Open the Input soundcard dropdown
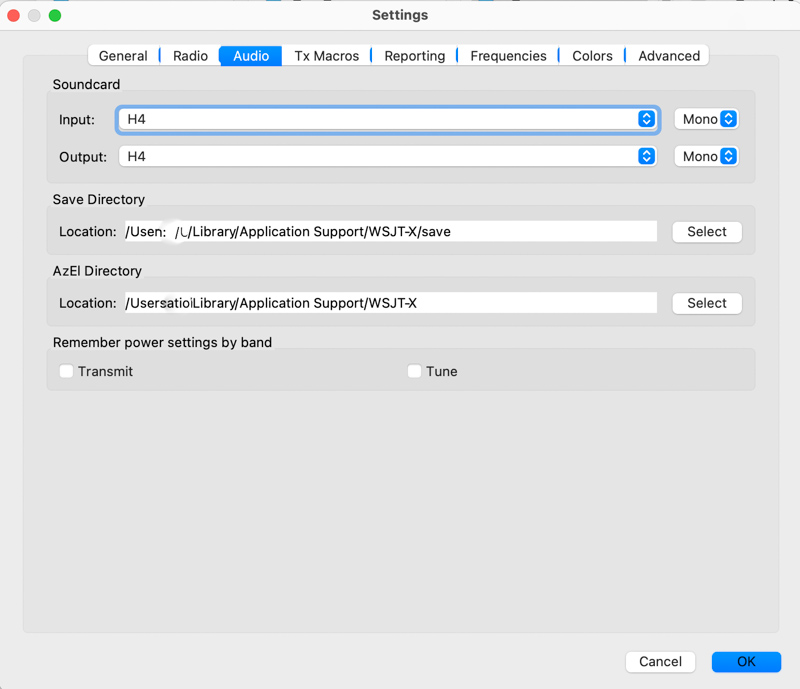800x689 pixels. click(387, 119)
